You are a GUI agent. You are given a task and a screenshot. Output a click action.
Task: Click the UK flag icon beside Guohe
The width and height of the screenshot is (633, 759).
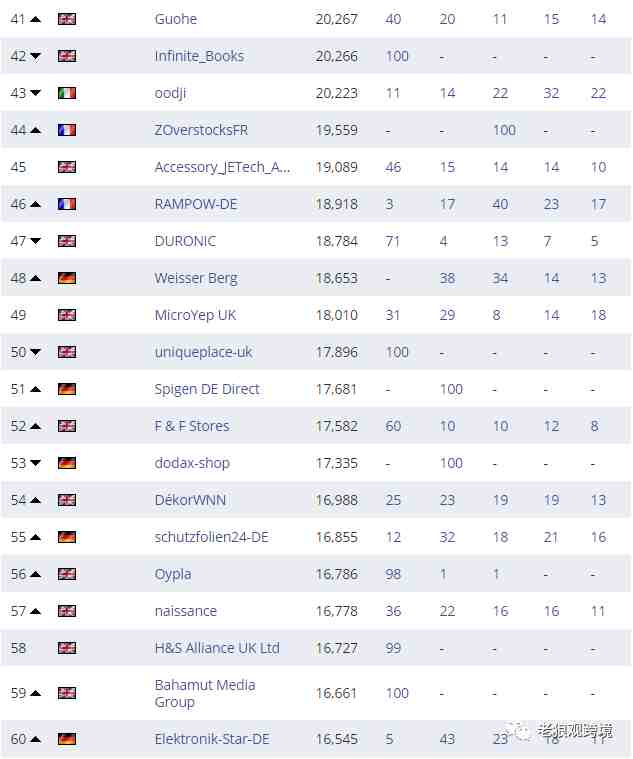point(67,19)
